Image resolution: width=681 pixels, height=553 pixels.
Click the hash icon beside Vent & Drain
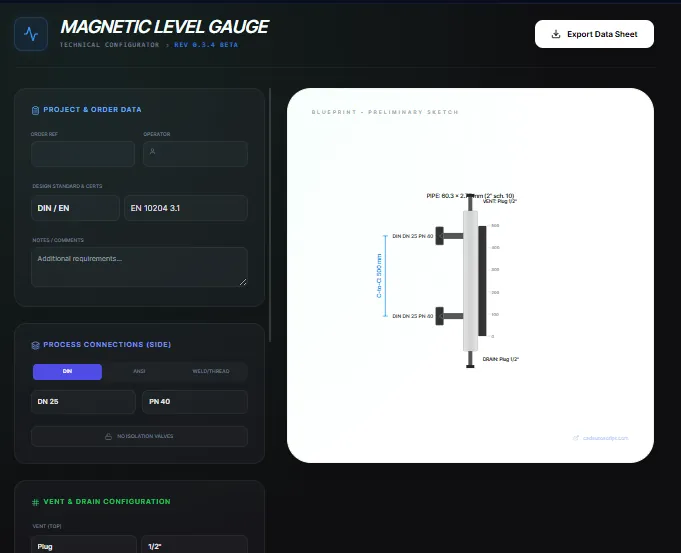tap(35, 502)
